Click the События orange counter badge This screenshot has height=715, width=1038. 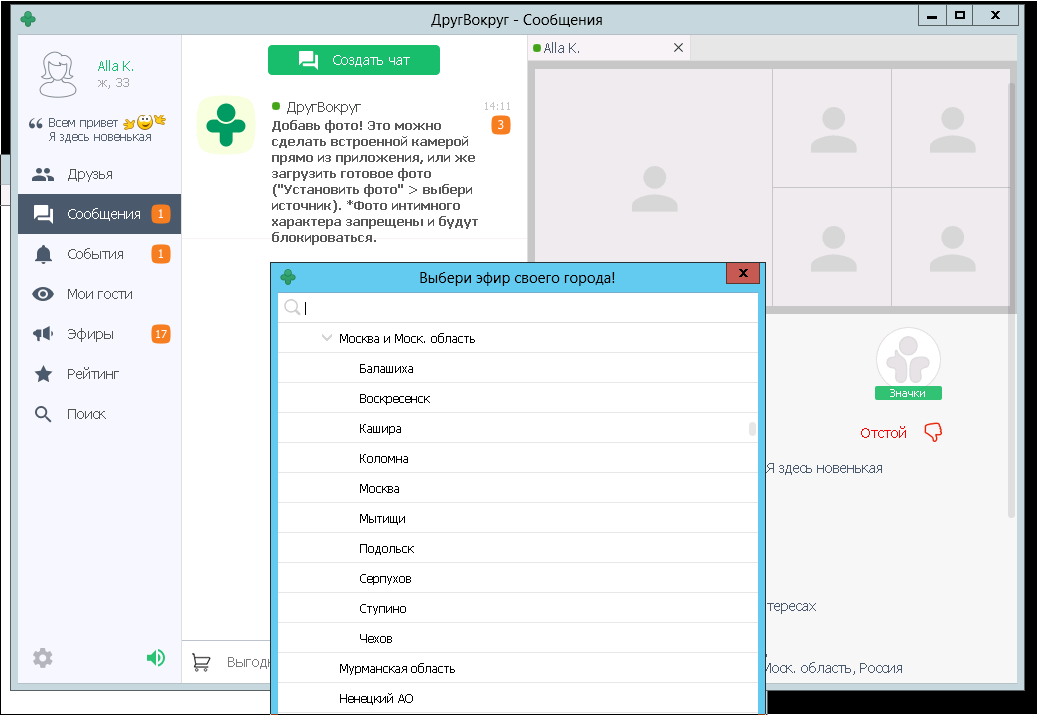pyautogui.click(x=161, y=254)
